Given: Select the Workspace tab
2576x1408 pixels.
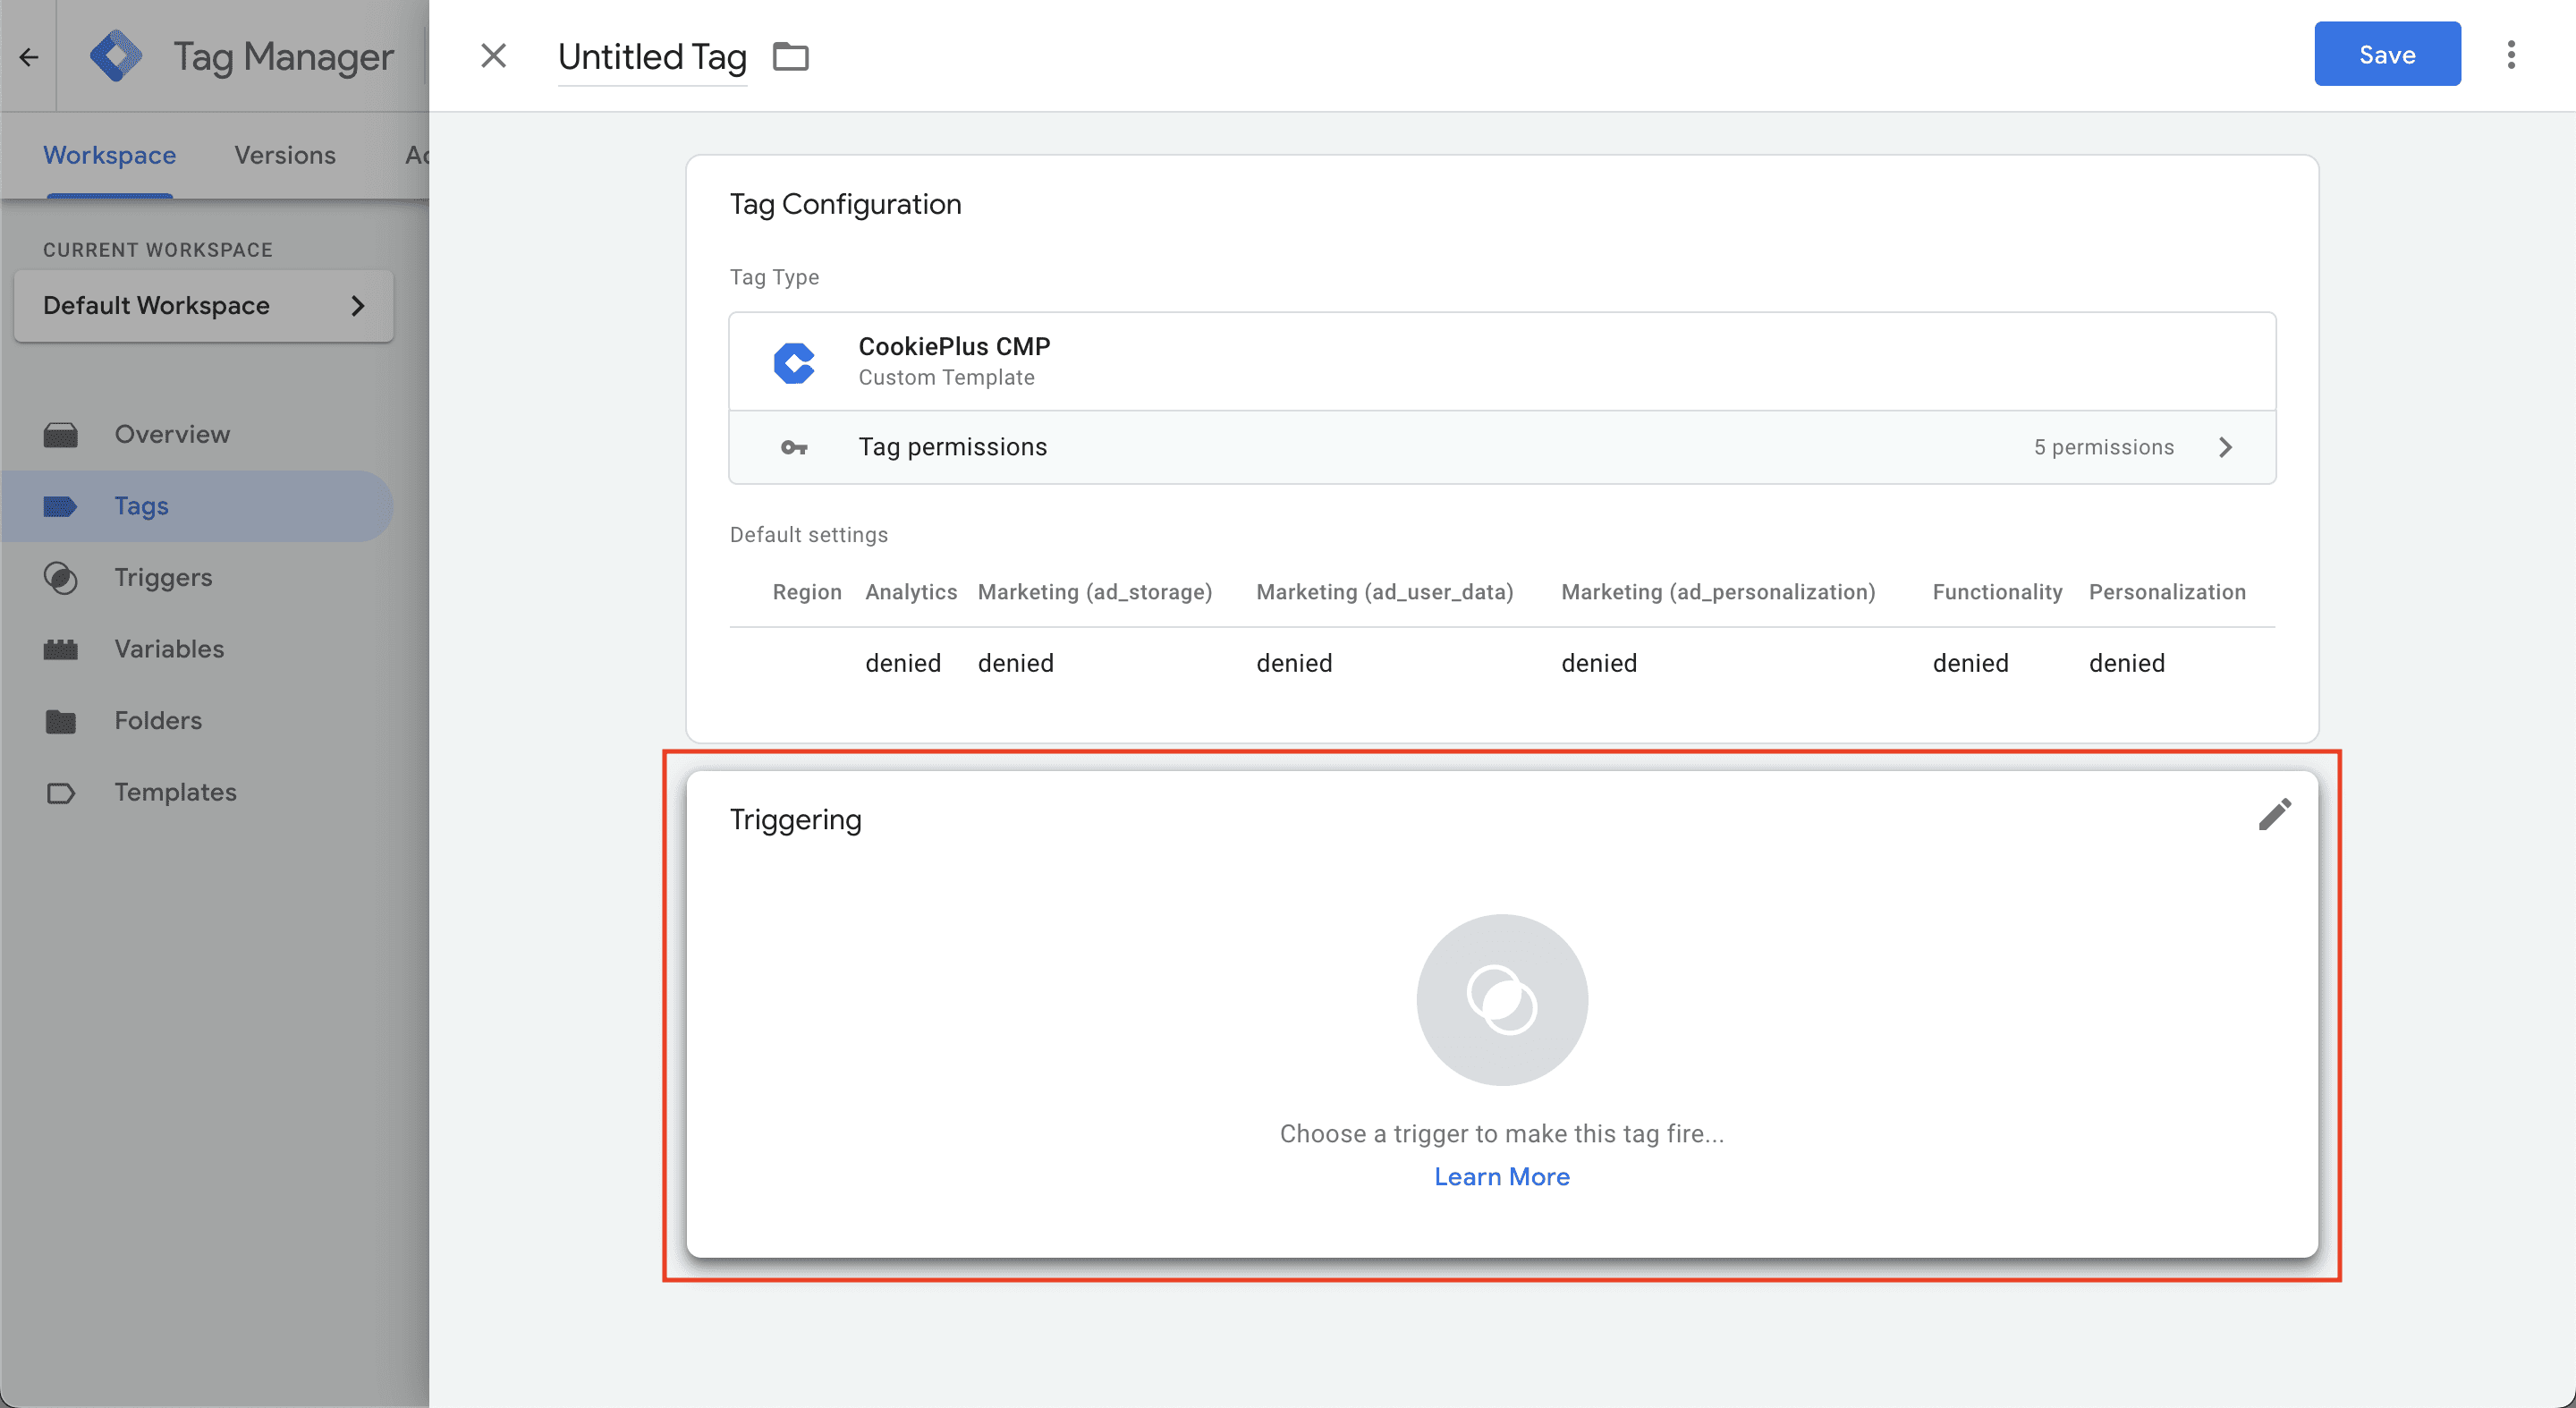Looking at the screenshot, I should coord(110,155).
